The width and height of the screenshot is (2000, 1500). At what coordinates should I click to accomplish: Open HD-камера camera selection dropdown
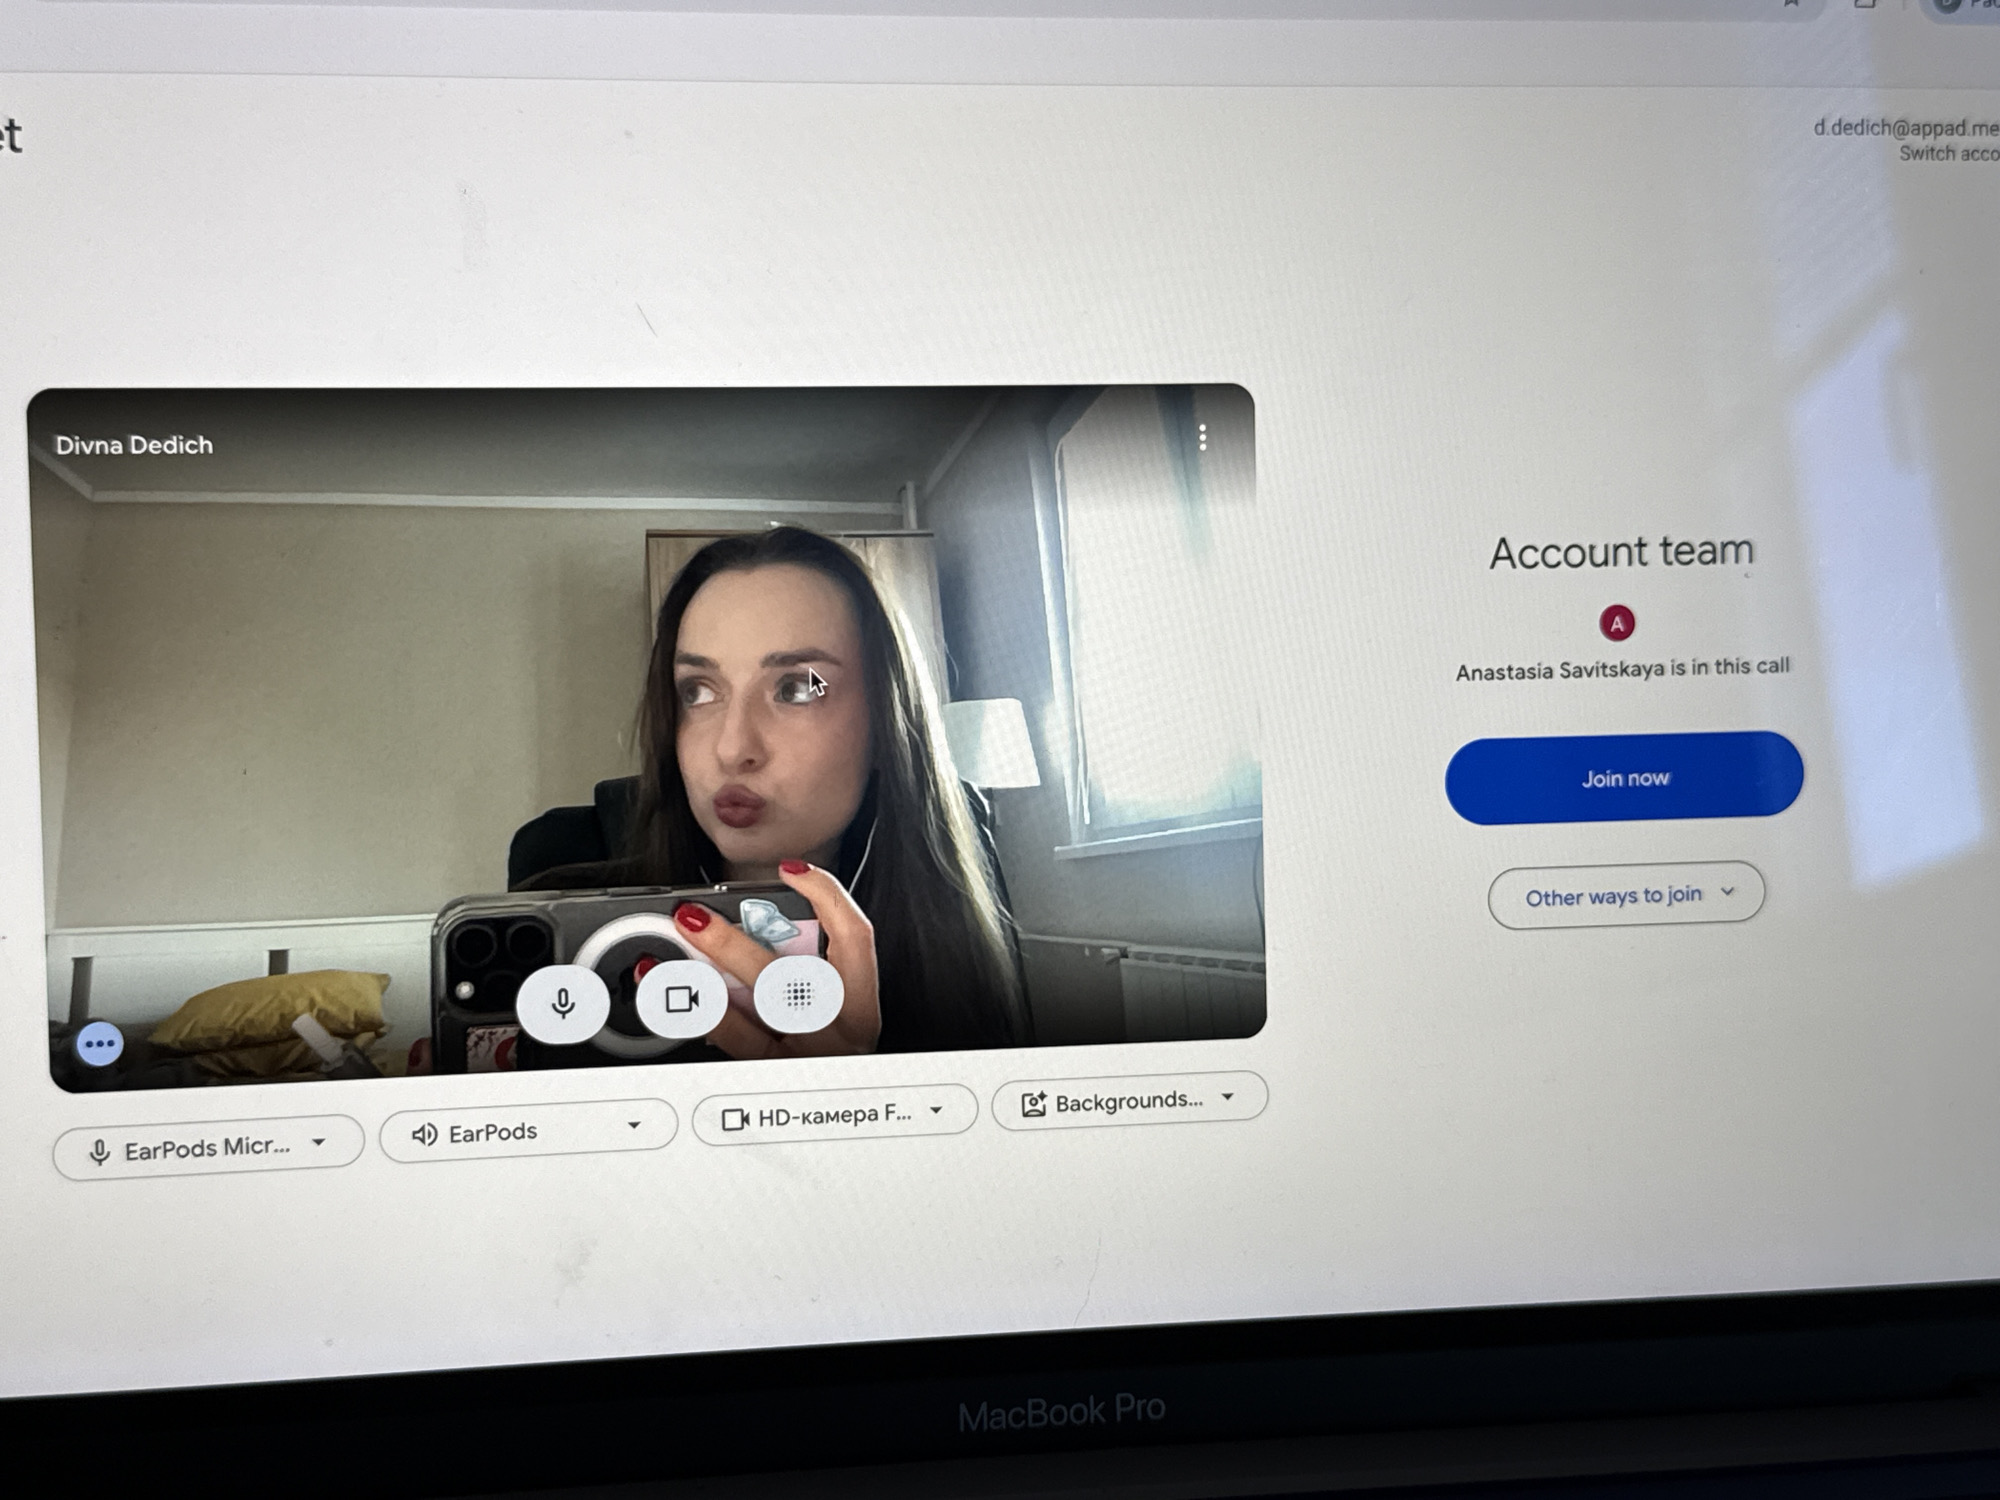tap(834, 1115)
